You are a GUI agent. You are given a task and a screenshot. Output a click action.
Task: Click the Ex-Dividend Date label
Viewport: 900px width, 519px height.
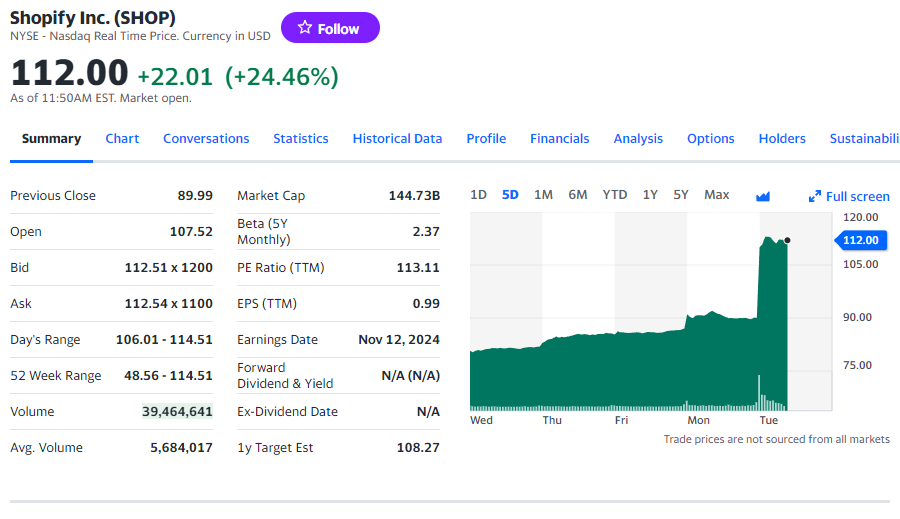[288, 412]
